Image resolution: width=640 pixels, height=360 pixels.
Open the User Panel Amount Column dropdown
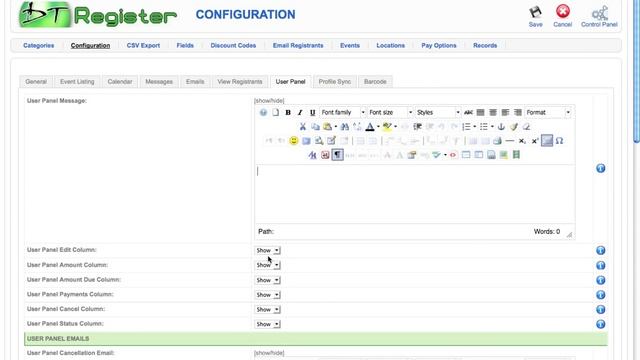click(x=267, y=265)
